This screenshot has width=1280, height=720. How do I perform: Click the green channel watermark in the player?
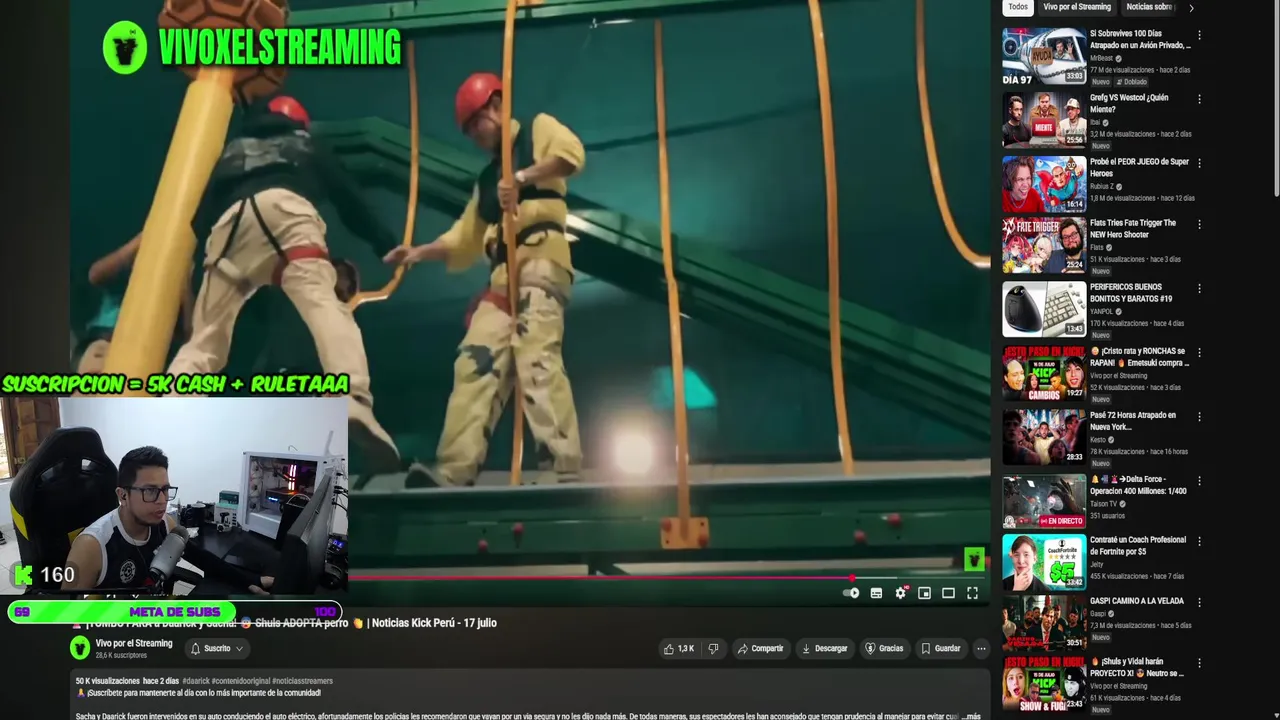[x=974, y=559]
